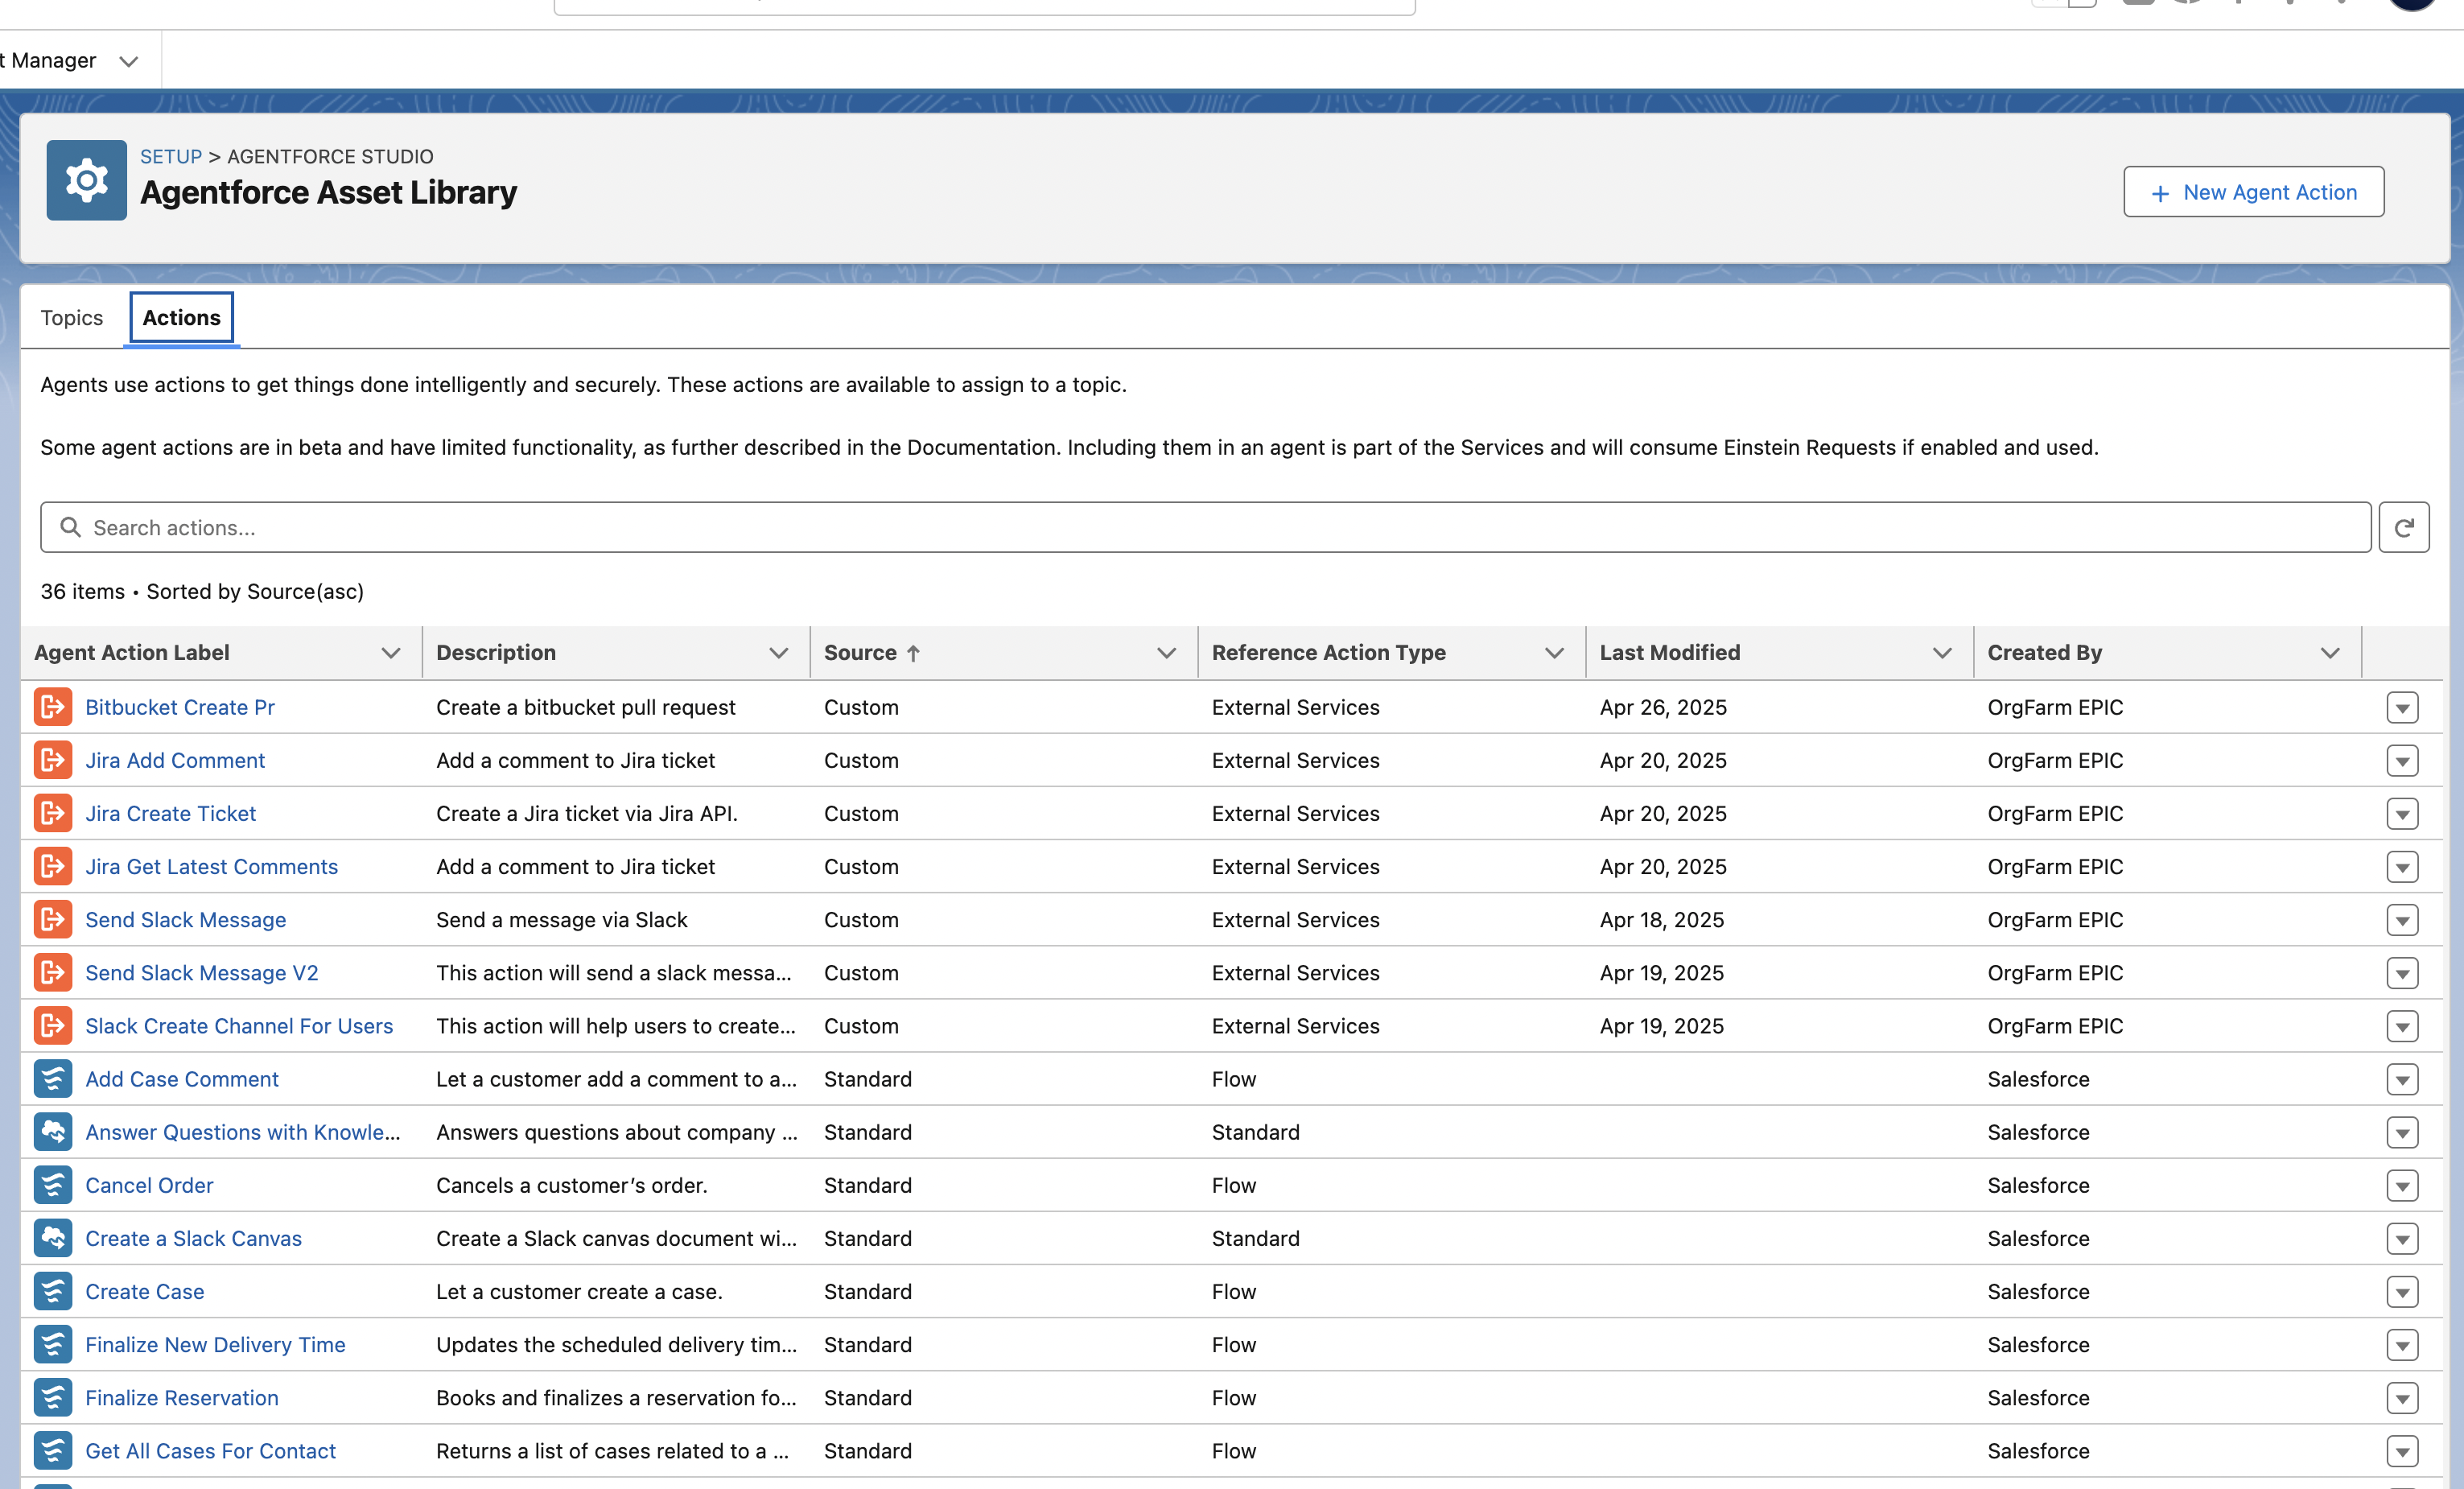Open the Jira Create Ticket link

point(170,814)
